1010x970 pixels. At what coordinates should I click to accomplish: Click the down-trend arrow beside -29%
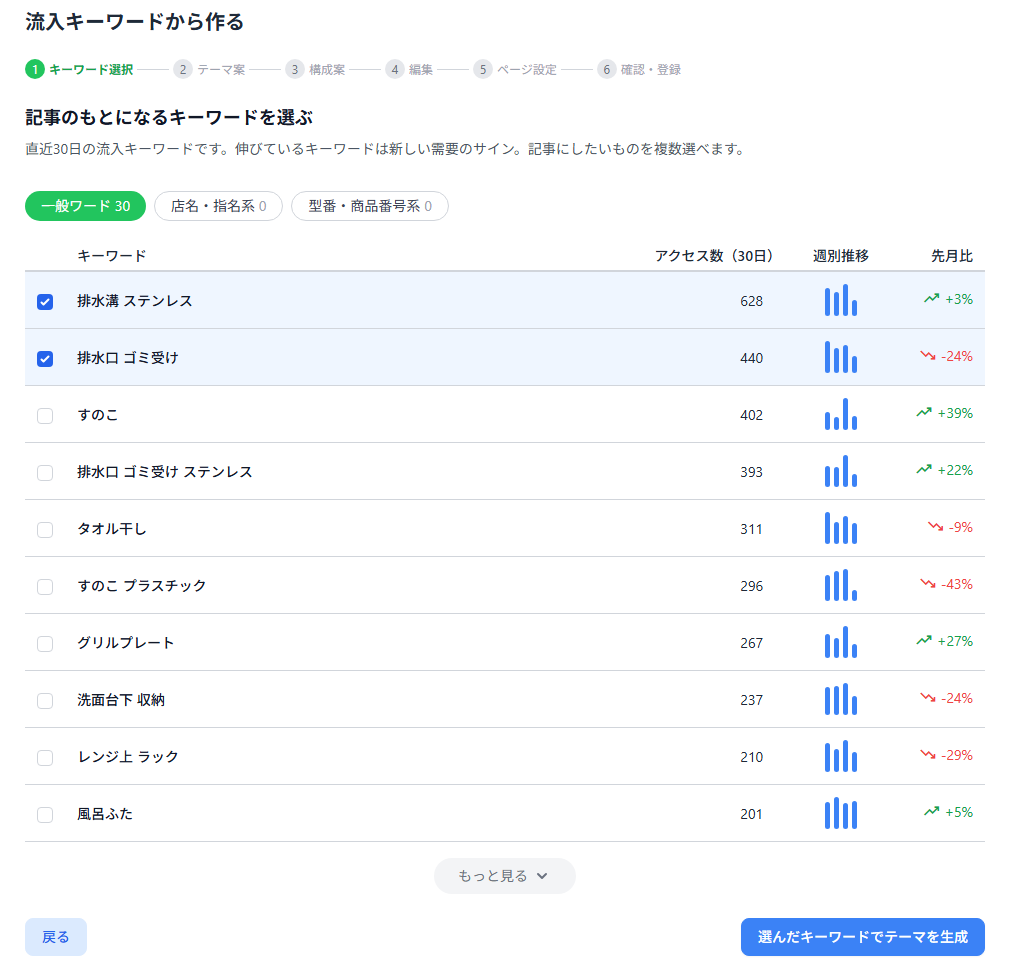click(928, 754)
